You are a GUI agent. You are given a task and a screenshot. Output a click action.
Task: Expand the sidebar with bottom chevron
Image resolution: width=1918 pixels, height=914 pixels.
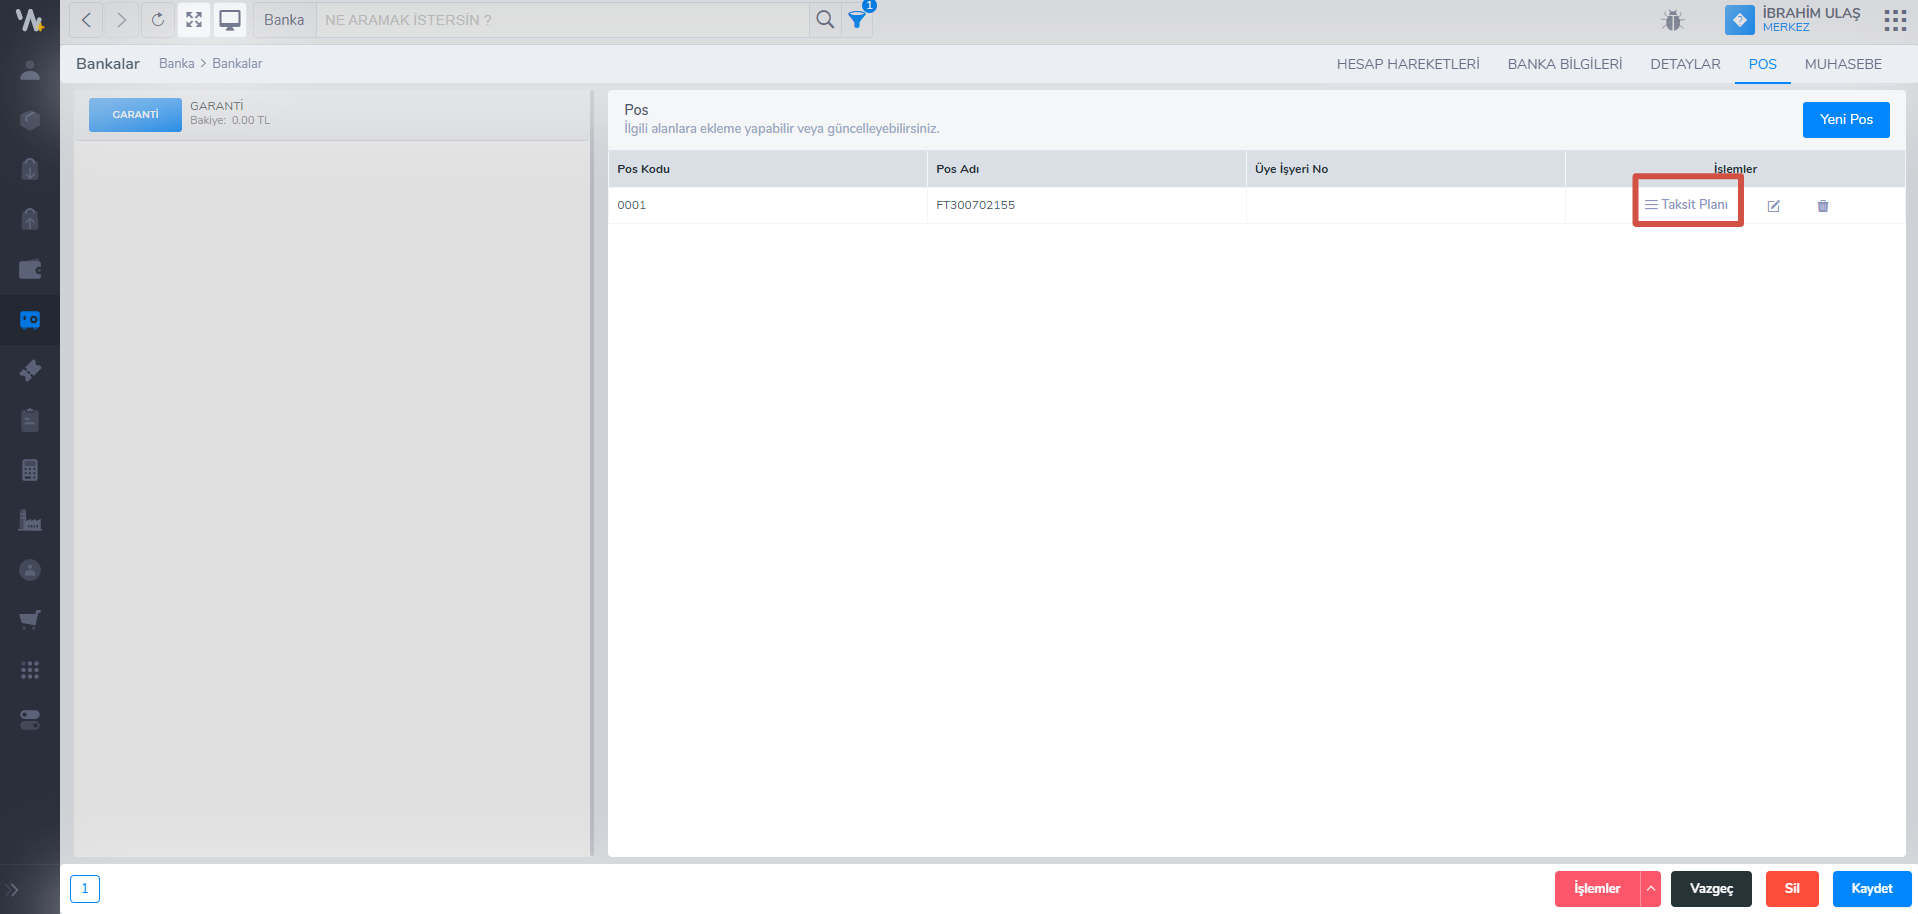pos(13,889)
